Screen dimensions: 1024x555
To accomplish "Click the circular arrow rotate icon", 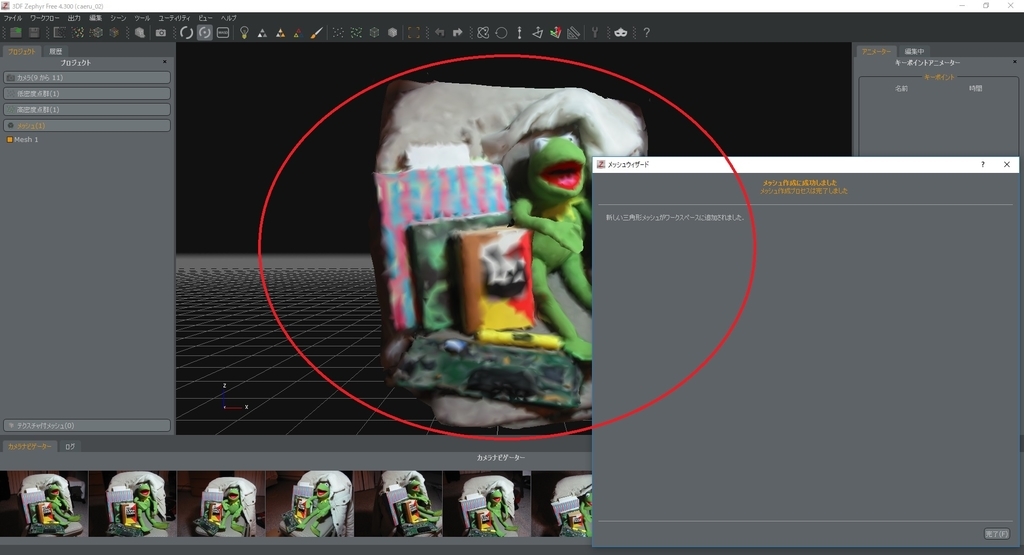I will [501, 33].
